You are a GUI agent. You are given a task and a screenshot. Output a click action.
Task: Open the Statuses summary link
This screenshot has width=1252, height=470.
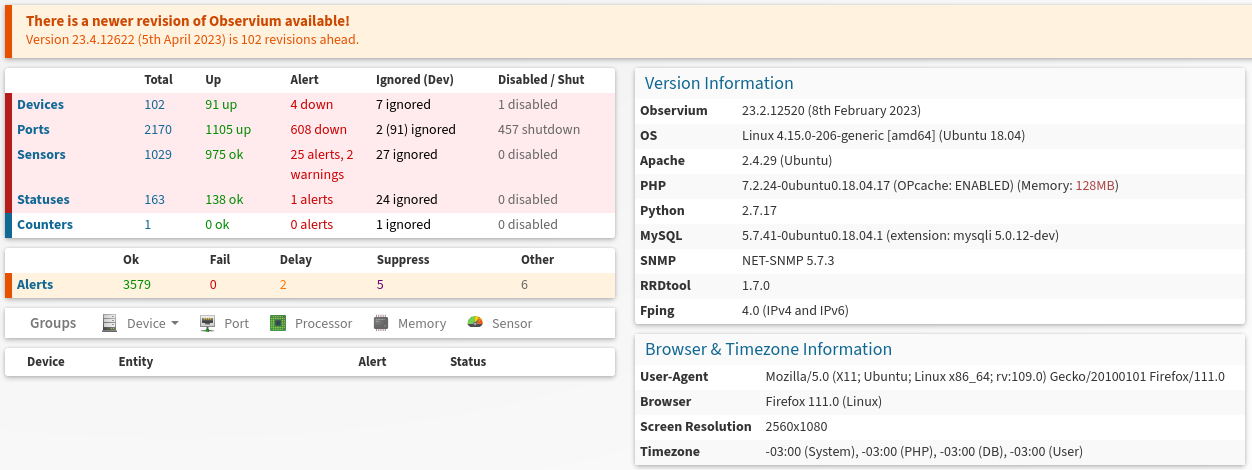click(43, 200)
